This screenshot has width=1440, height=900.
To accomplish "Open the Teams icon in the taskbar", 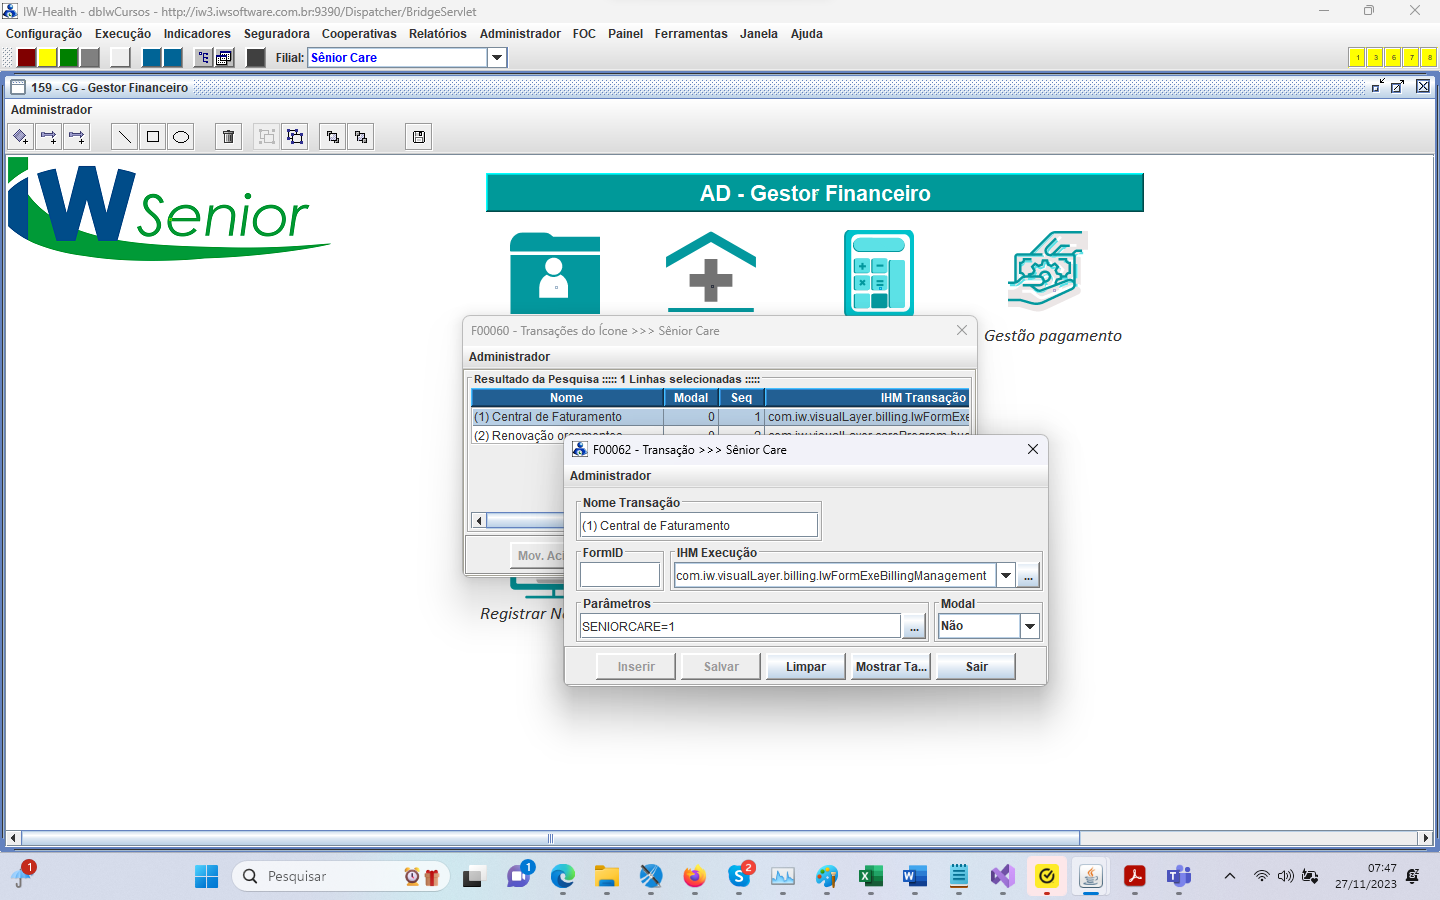I will (1178, 877).
